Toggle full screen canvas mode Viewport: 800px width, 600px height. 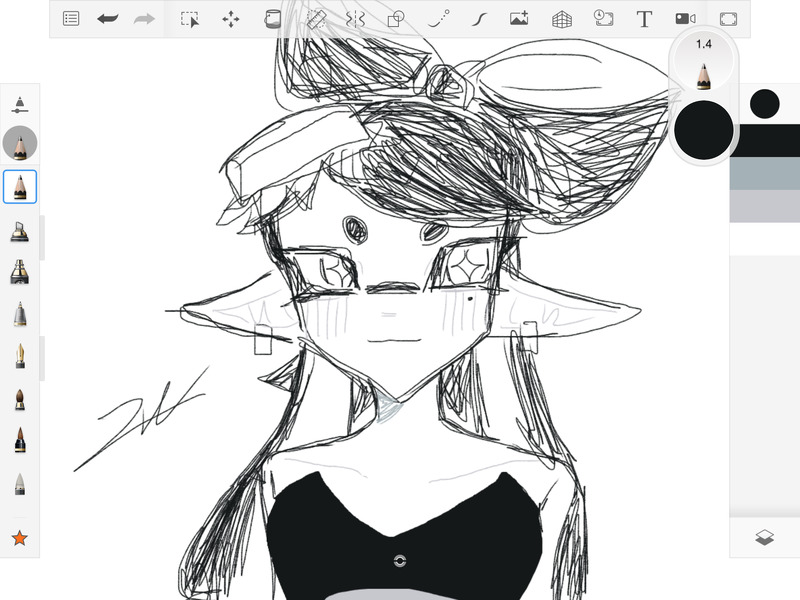coord(728,19)
